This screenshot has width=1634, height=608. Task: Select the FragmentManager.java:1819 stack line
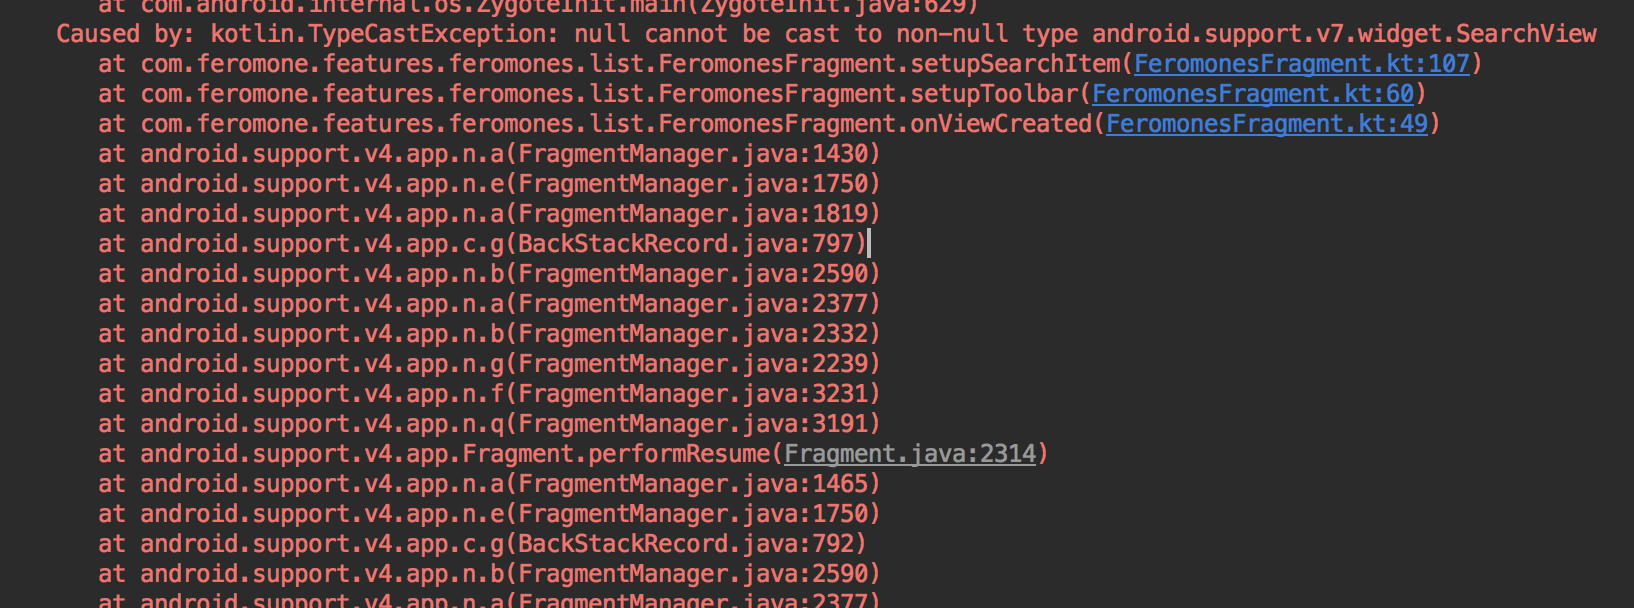[488, 214]
